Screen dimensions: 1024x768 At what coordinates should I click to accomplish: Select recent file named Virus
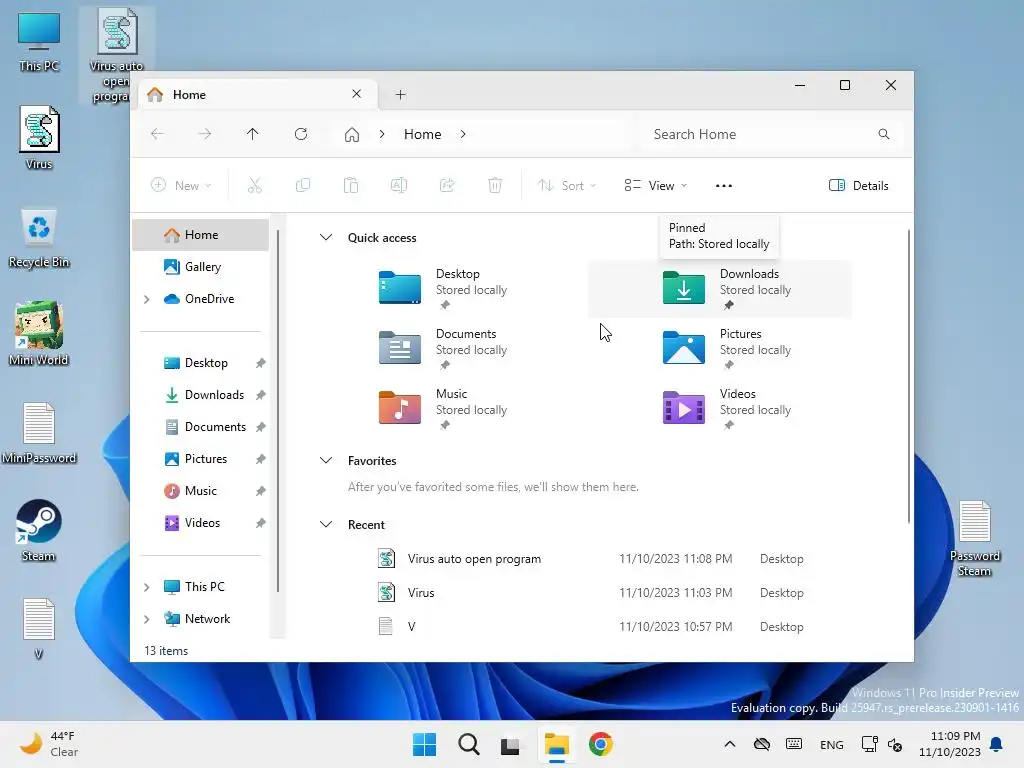591,593
